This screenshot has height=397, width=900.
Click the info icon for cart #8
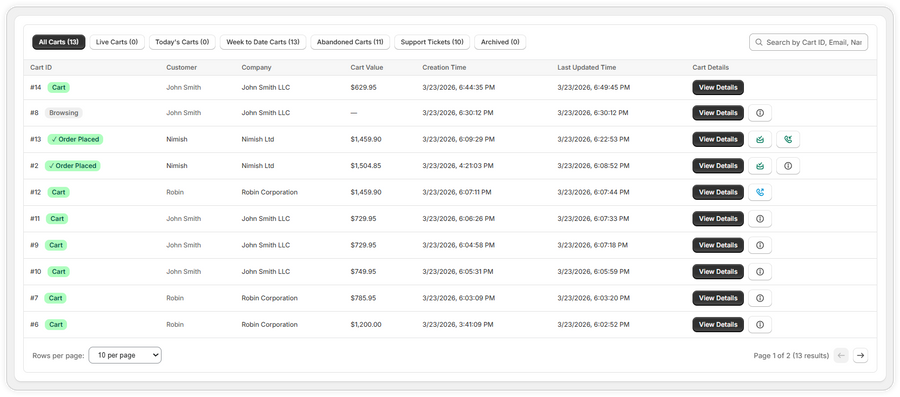click(x=760, y=113)
